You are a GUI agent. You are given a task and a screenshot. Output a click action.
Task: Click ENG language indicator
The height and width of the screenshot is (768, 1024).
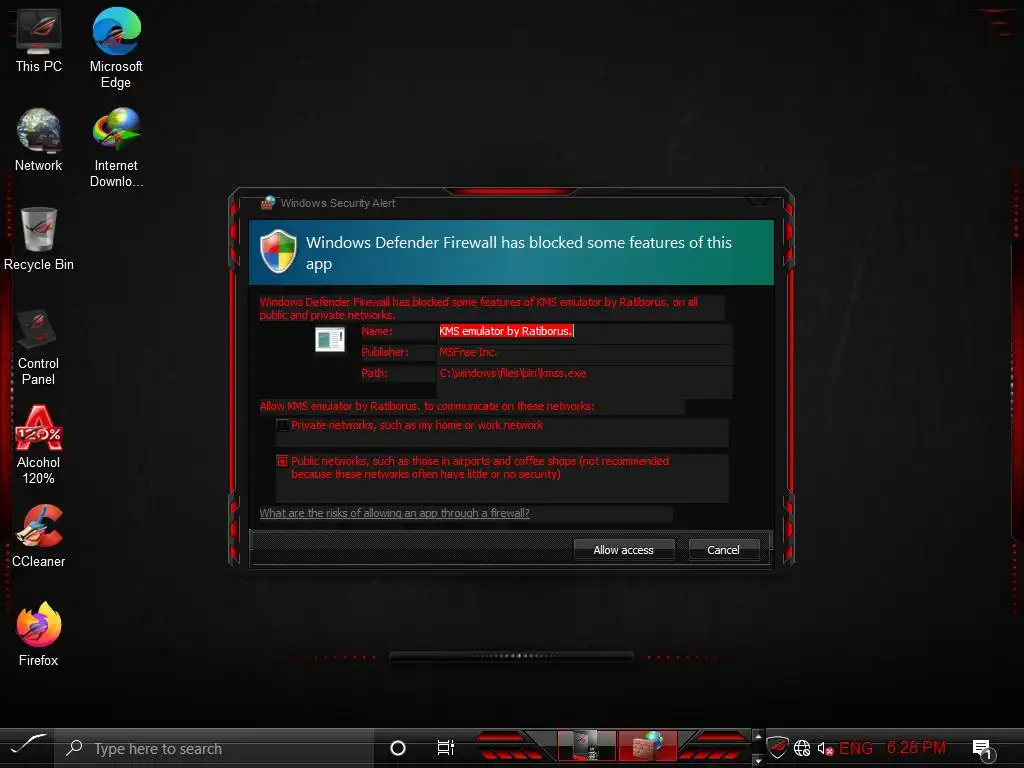[x=856, y=748]
